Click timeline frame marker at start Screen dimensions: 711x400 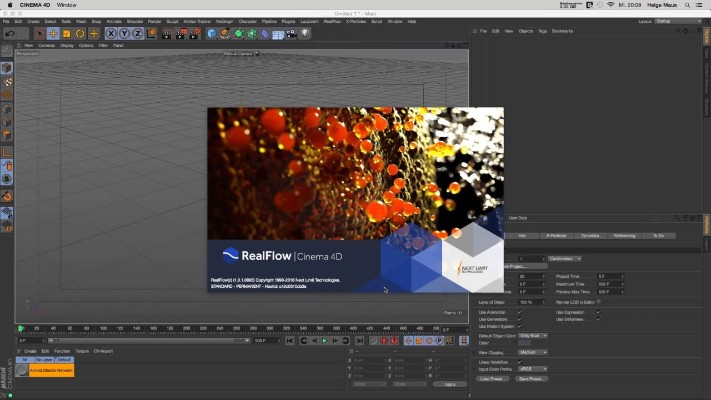point(21,328)
